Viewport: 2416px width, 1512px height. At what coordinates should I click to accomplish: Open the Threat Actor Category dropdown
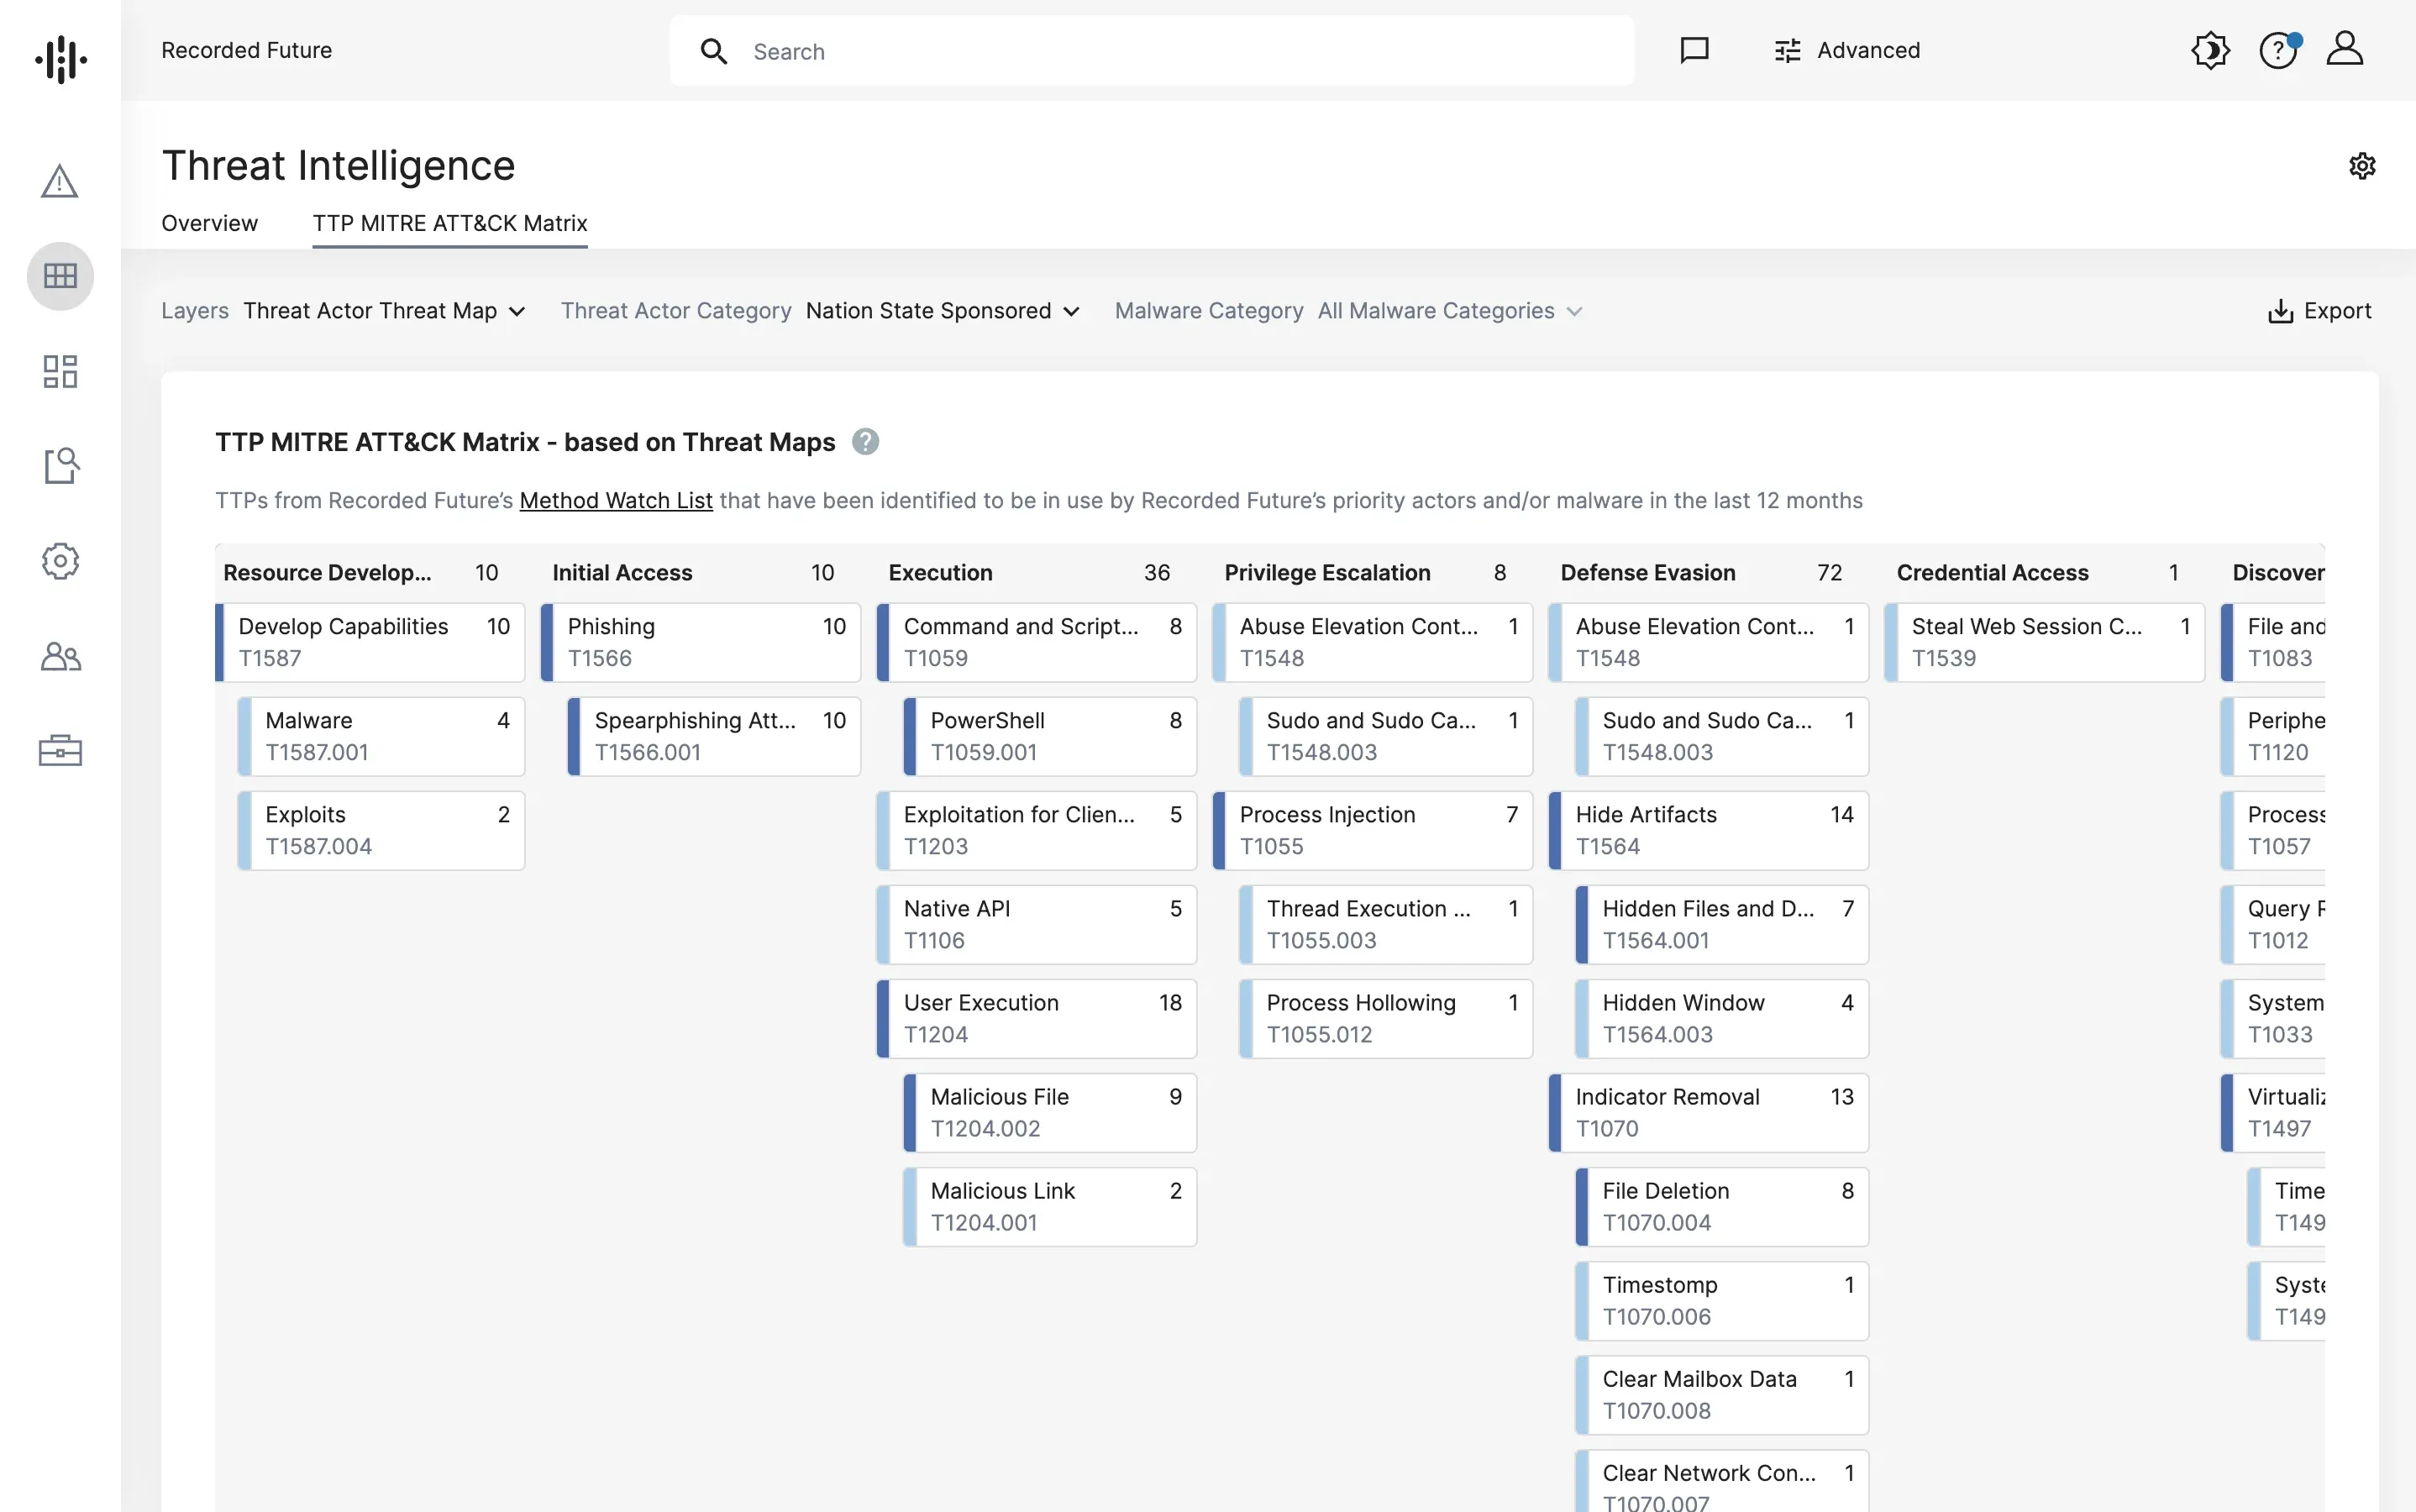coord(943,310)
